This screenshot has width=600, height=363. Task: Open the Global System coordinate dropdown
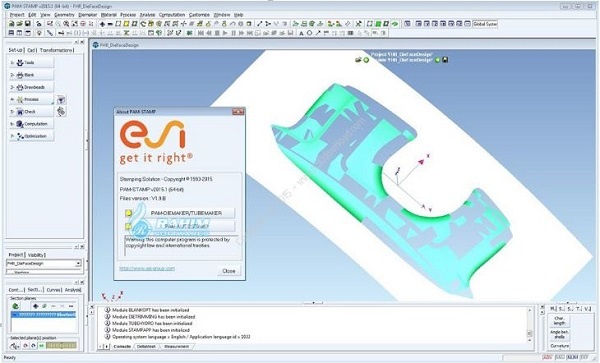tap(484, 24)
